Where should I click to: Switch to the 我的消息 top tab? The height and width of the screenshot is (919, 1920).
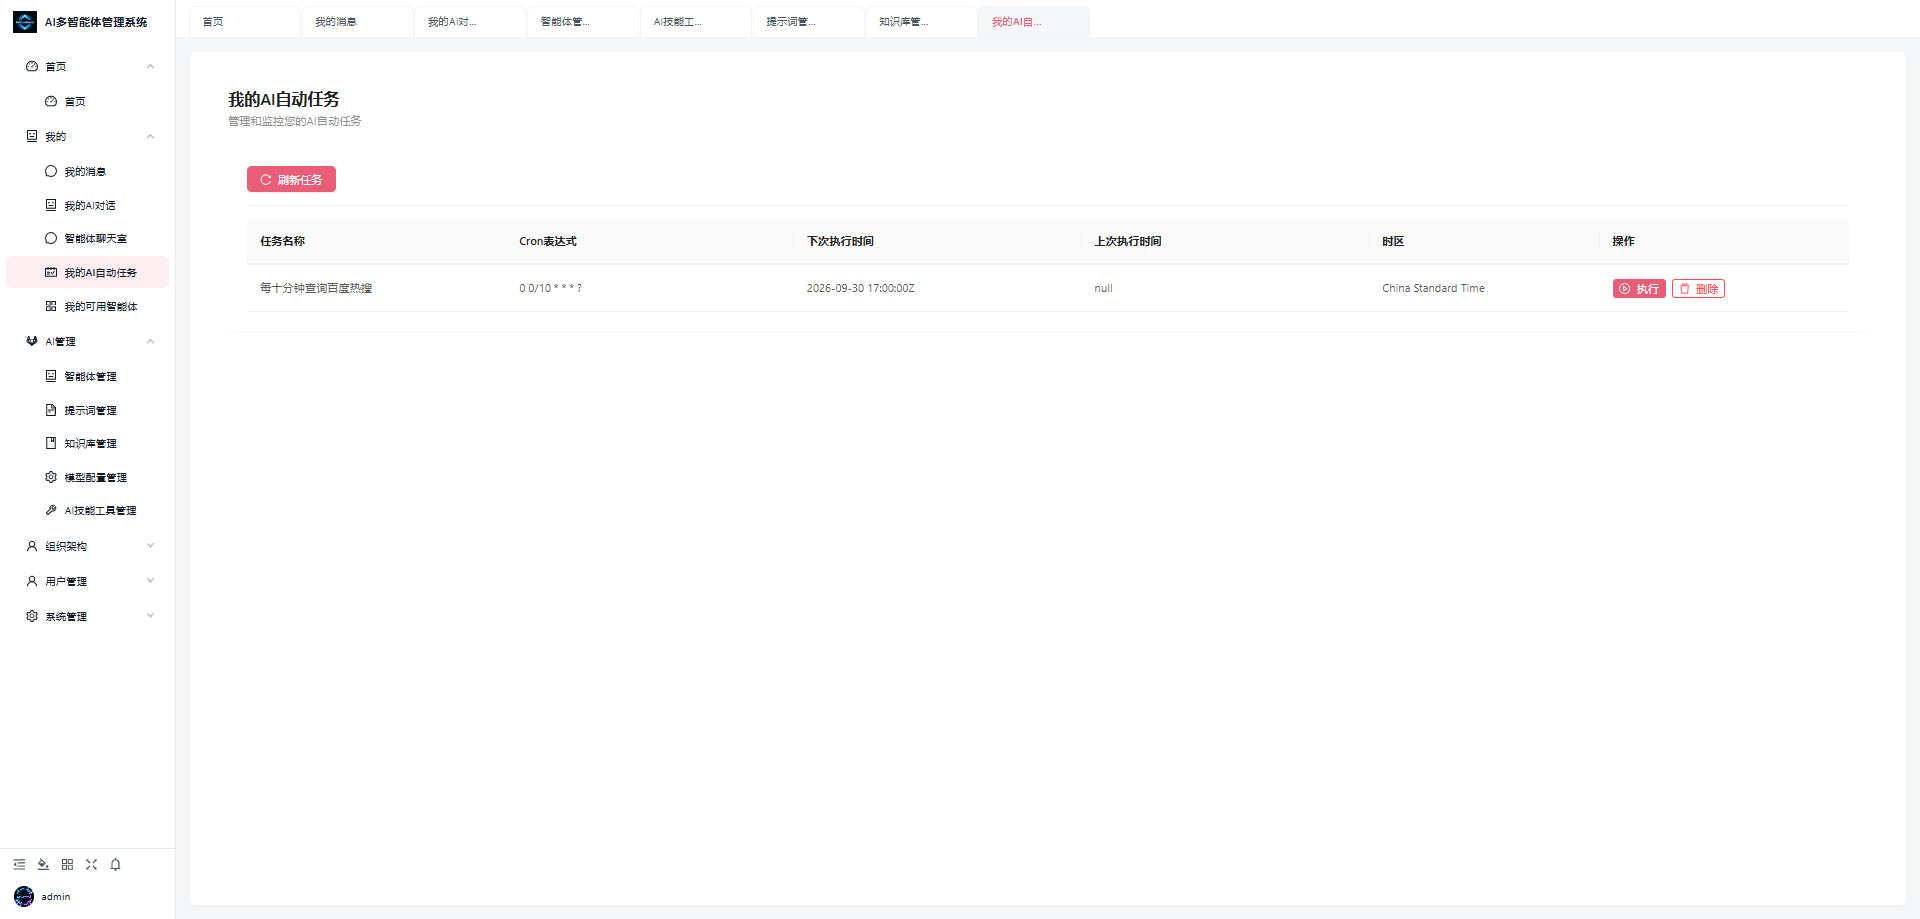pos(357,22)
